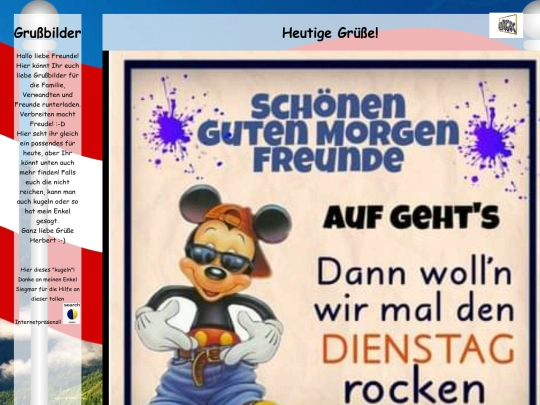Click the word 'Internetpräsenz!!'

[38, 322]
